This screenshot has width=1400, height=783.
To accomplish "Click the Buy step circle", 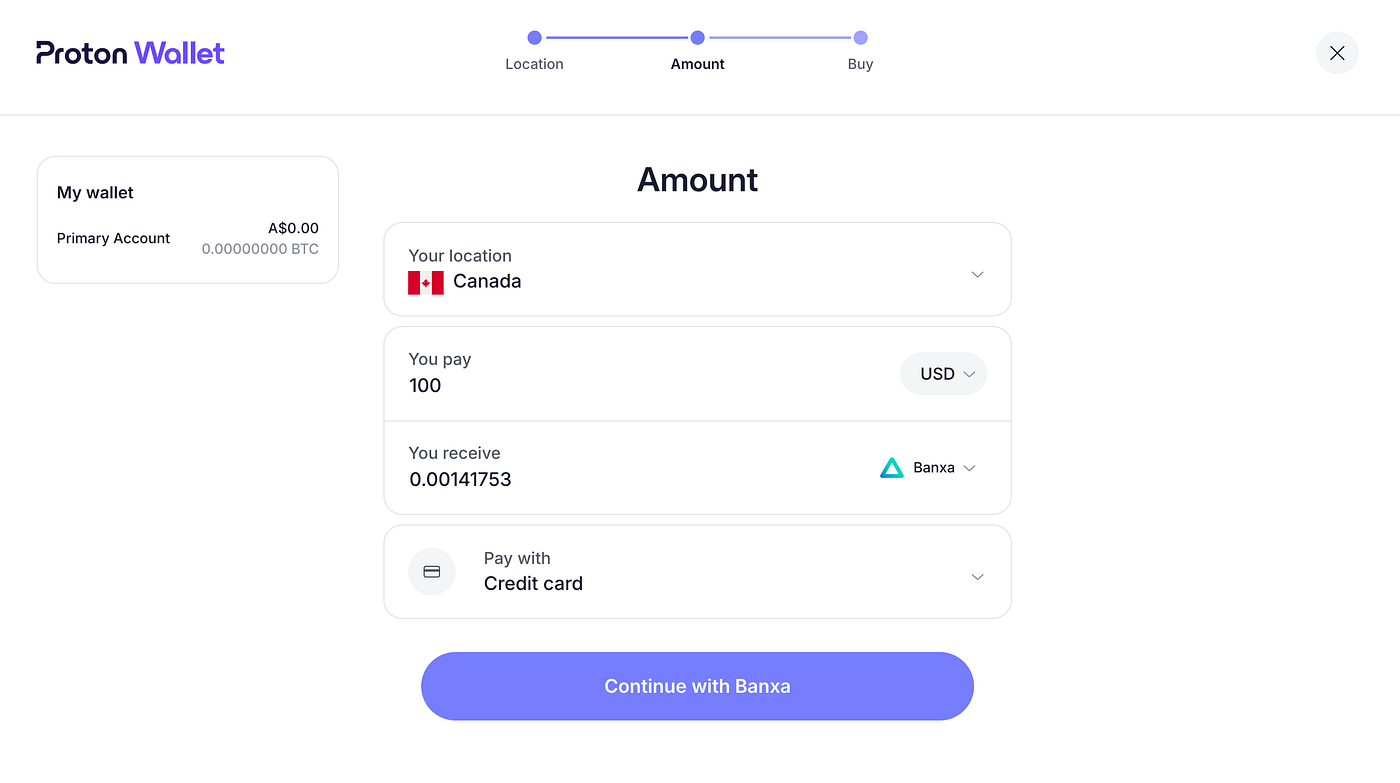I will (x=861, y=38).
